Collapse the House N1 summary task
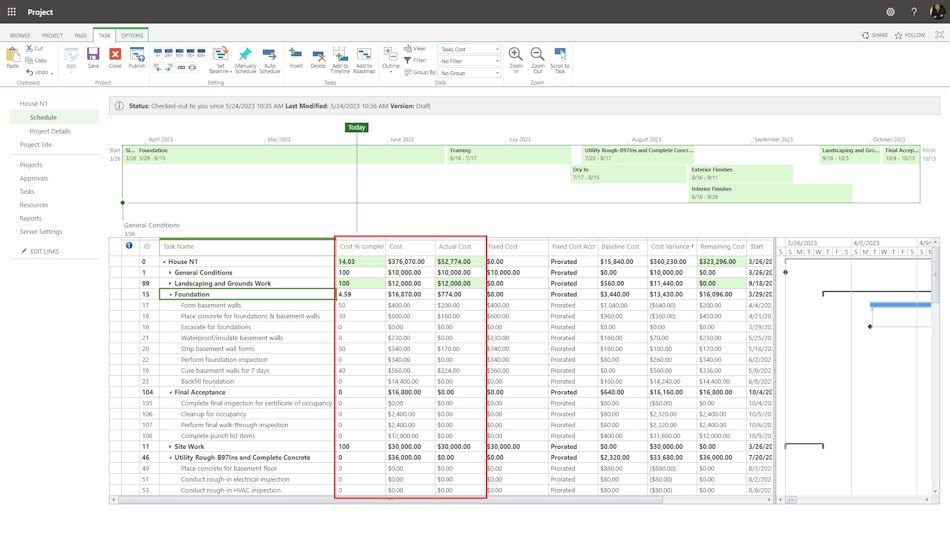The height and width of the screenshot is (534, 950). (164, 262)
